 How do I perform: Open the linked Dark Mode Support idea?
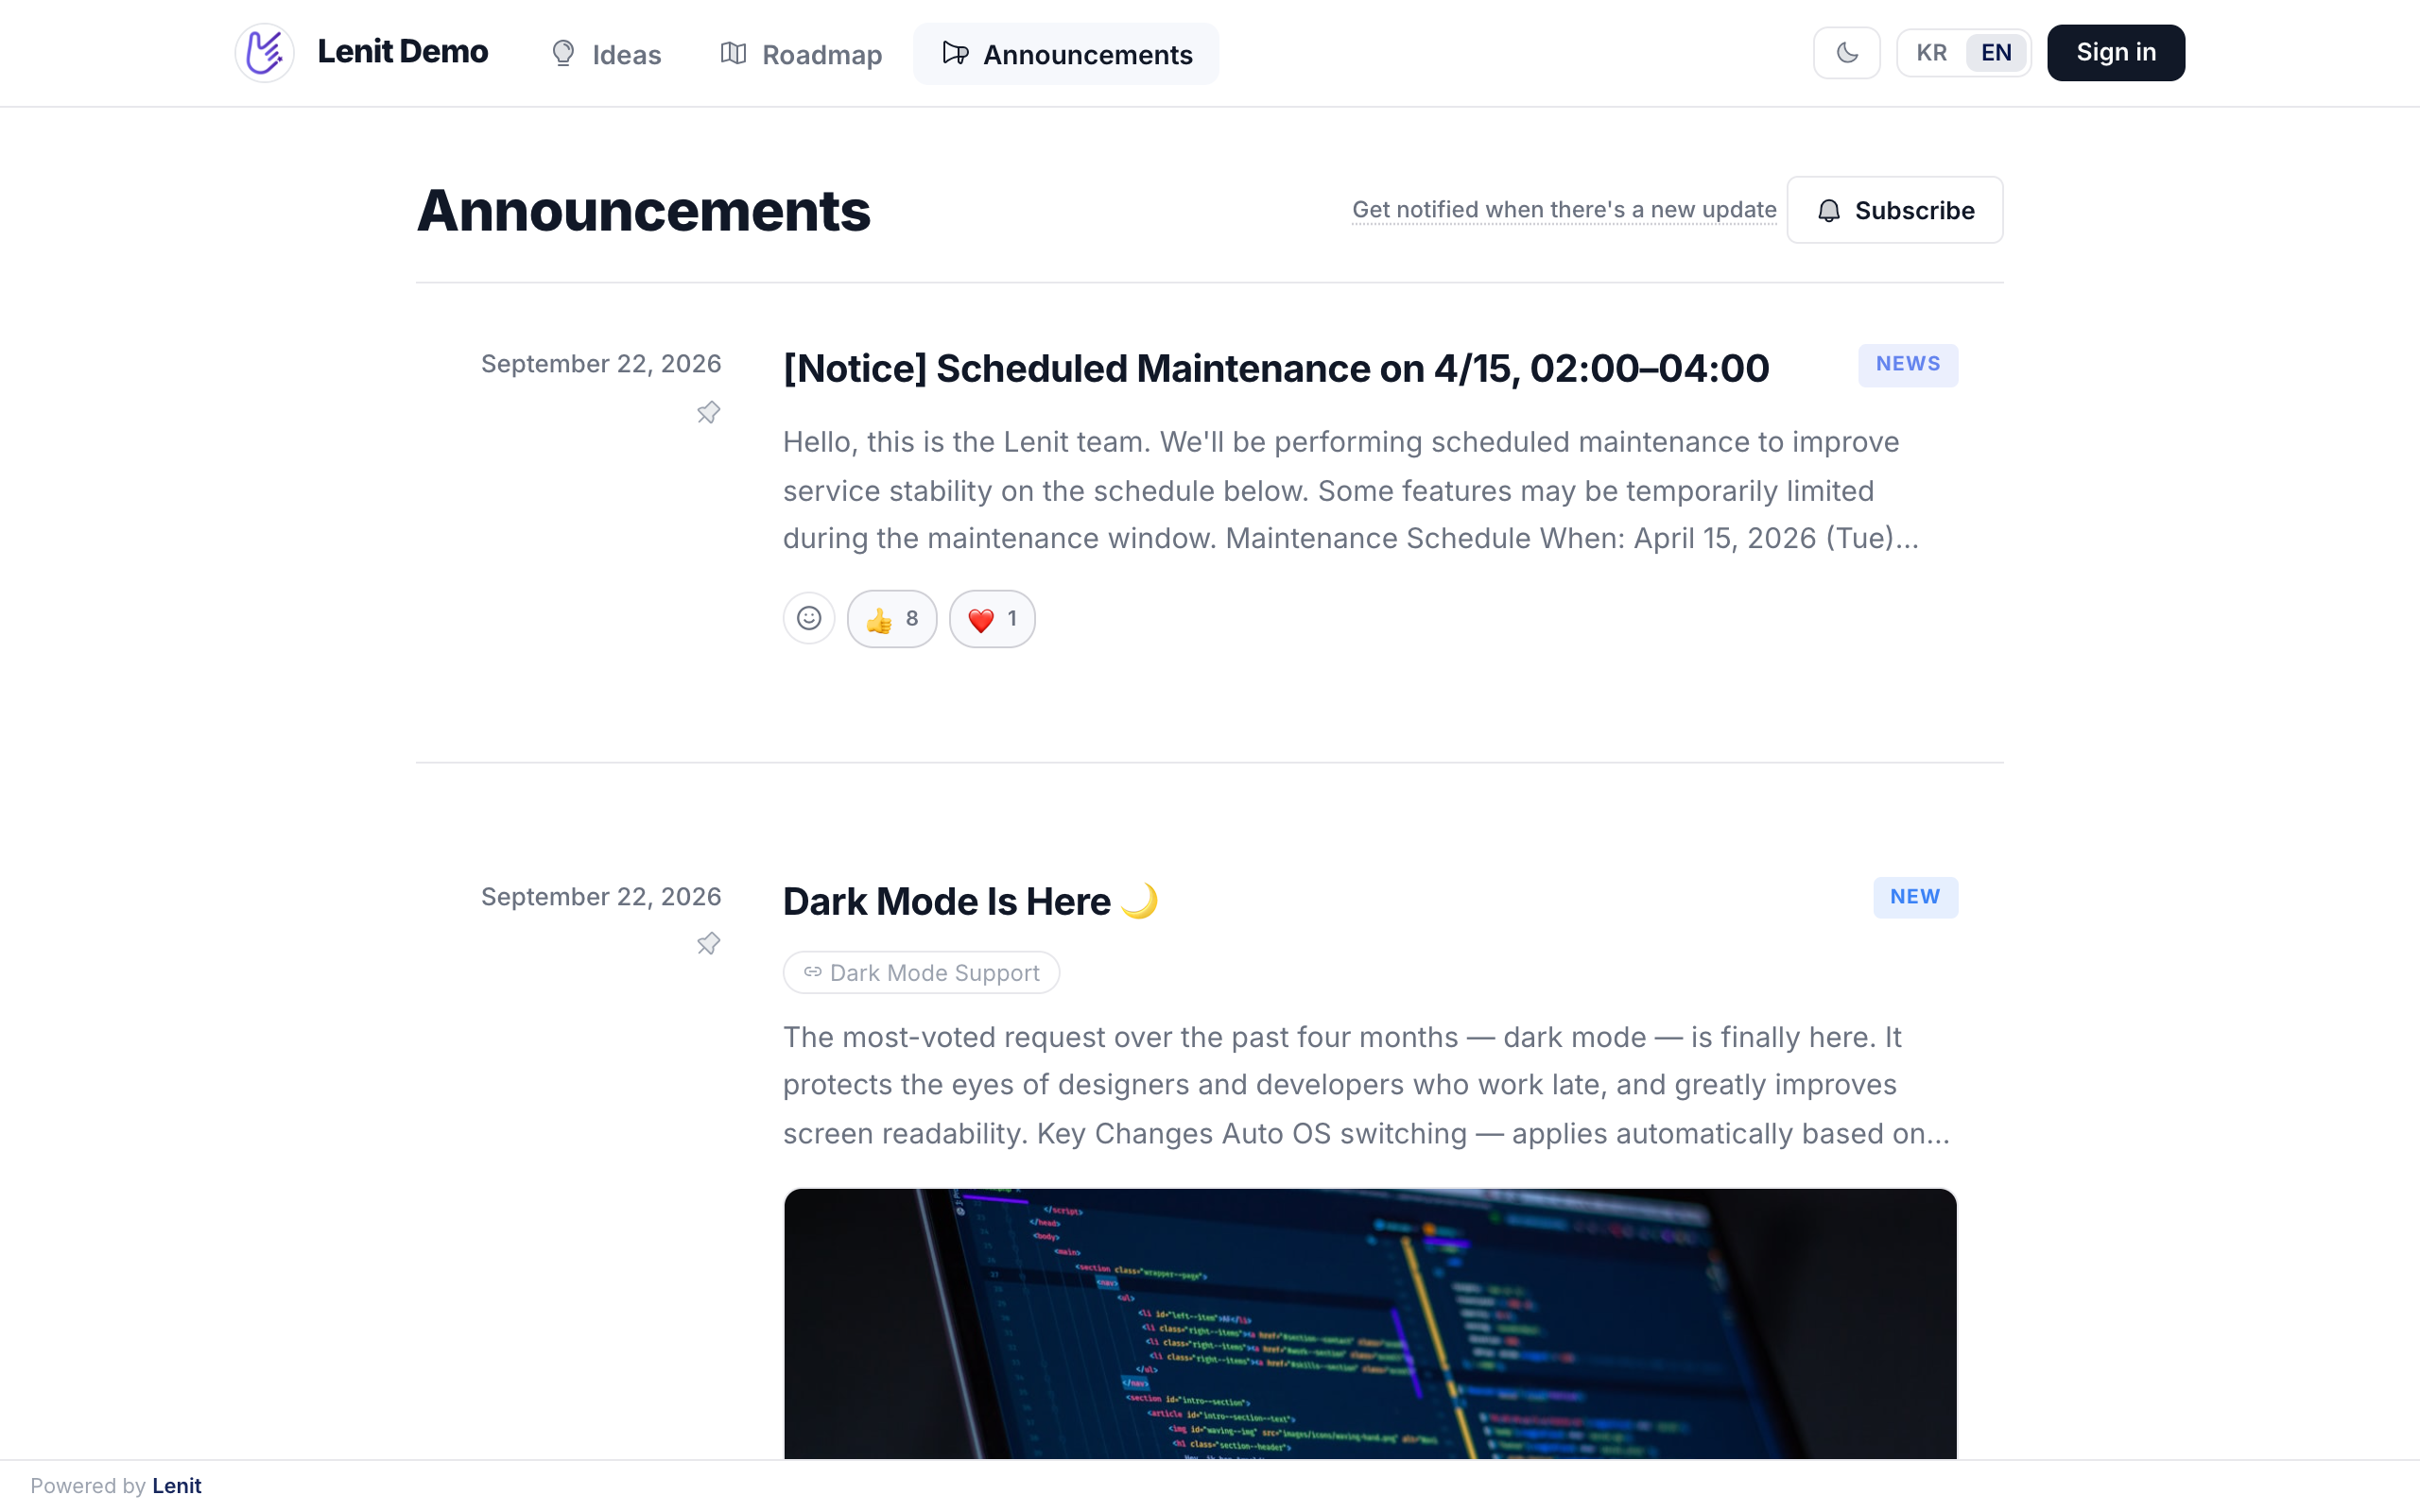pyautogui.click(x=921, y=973)
